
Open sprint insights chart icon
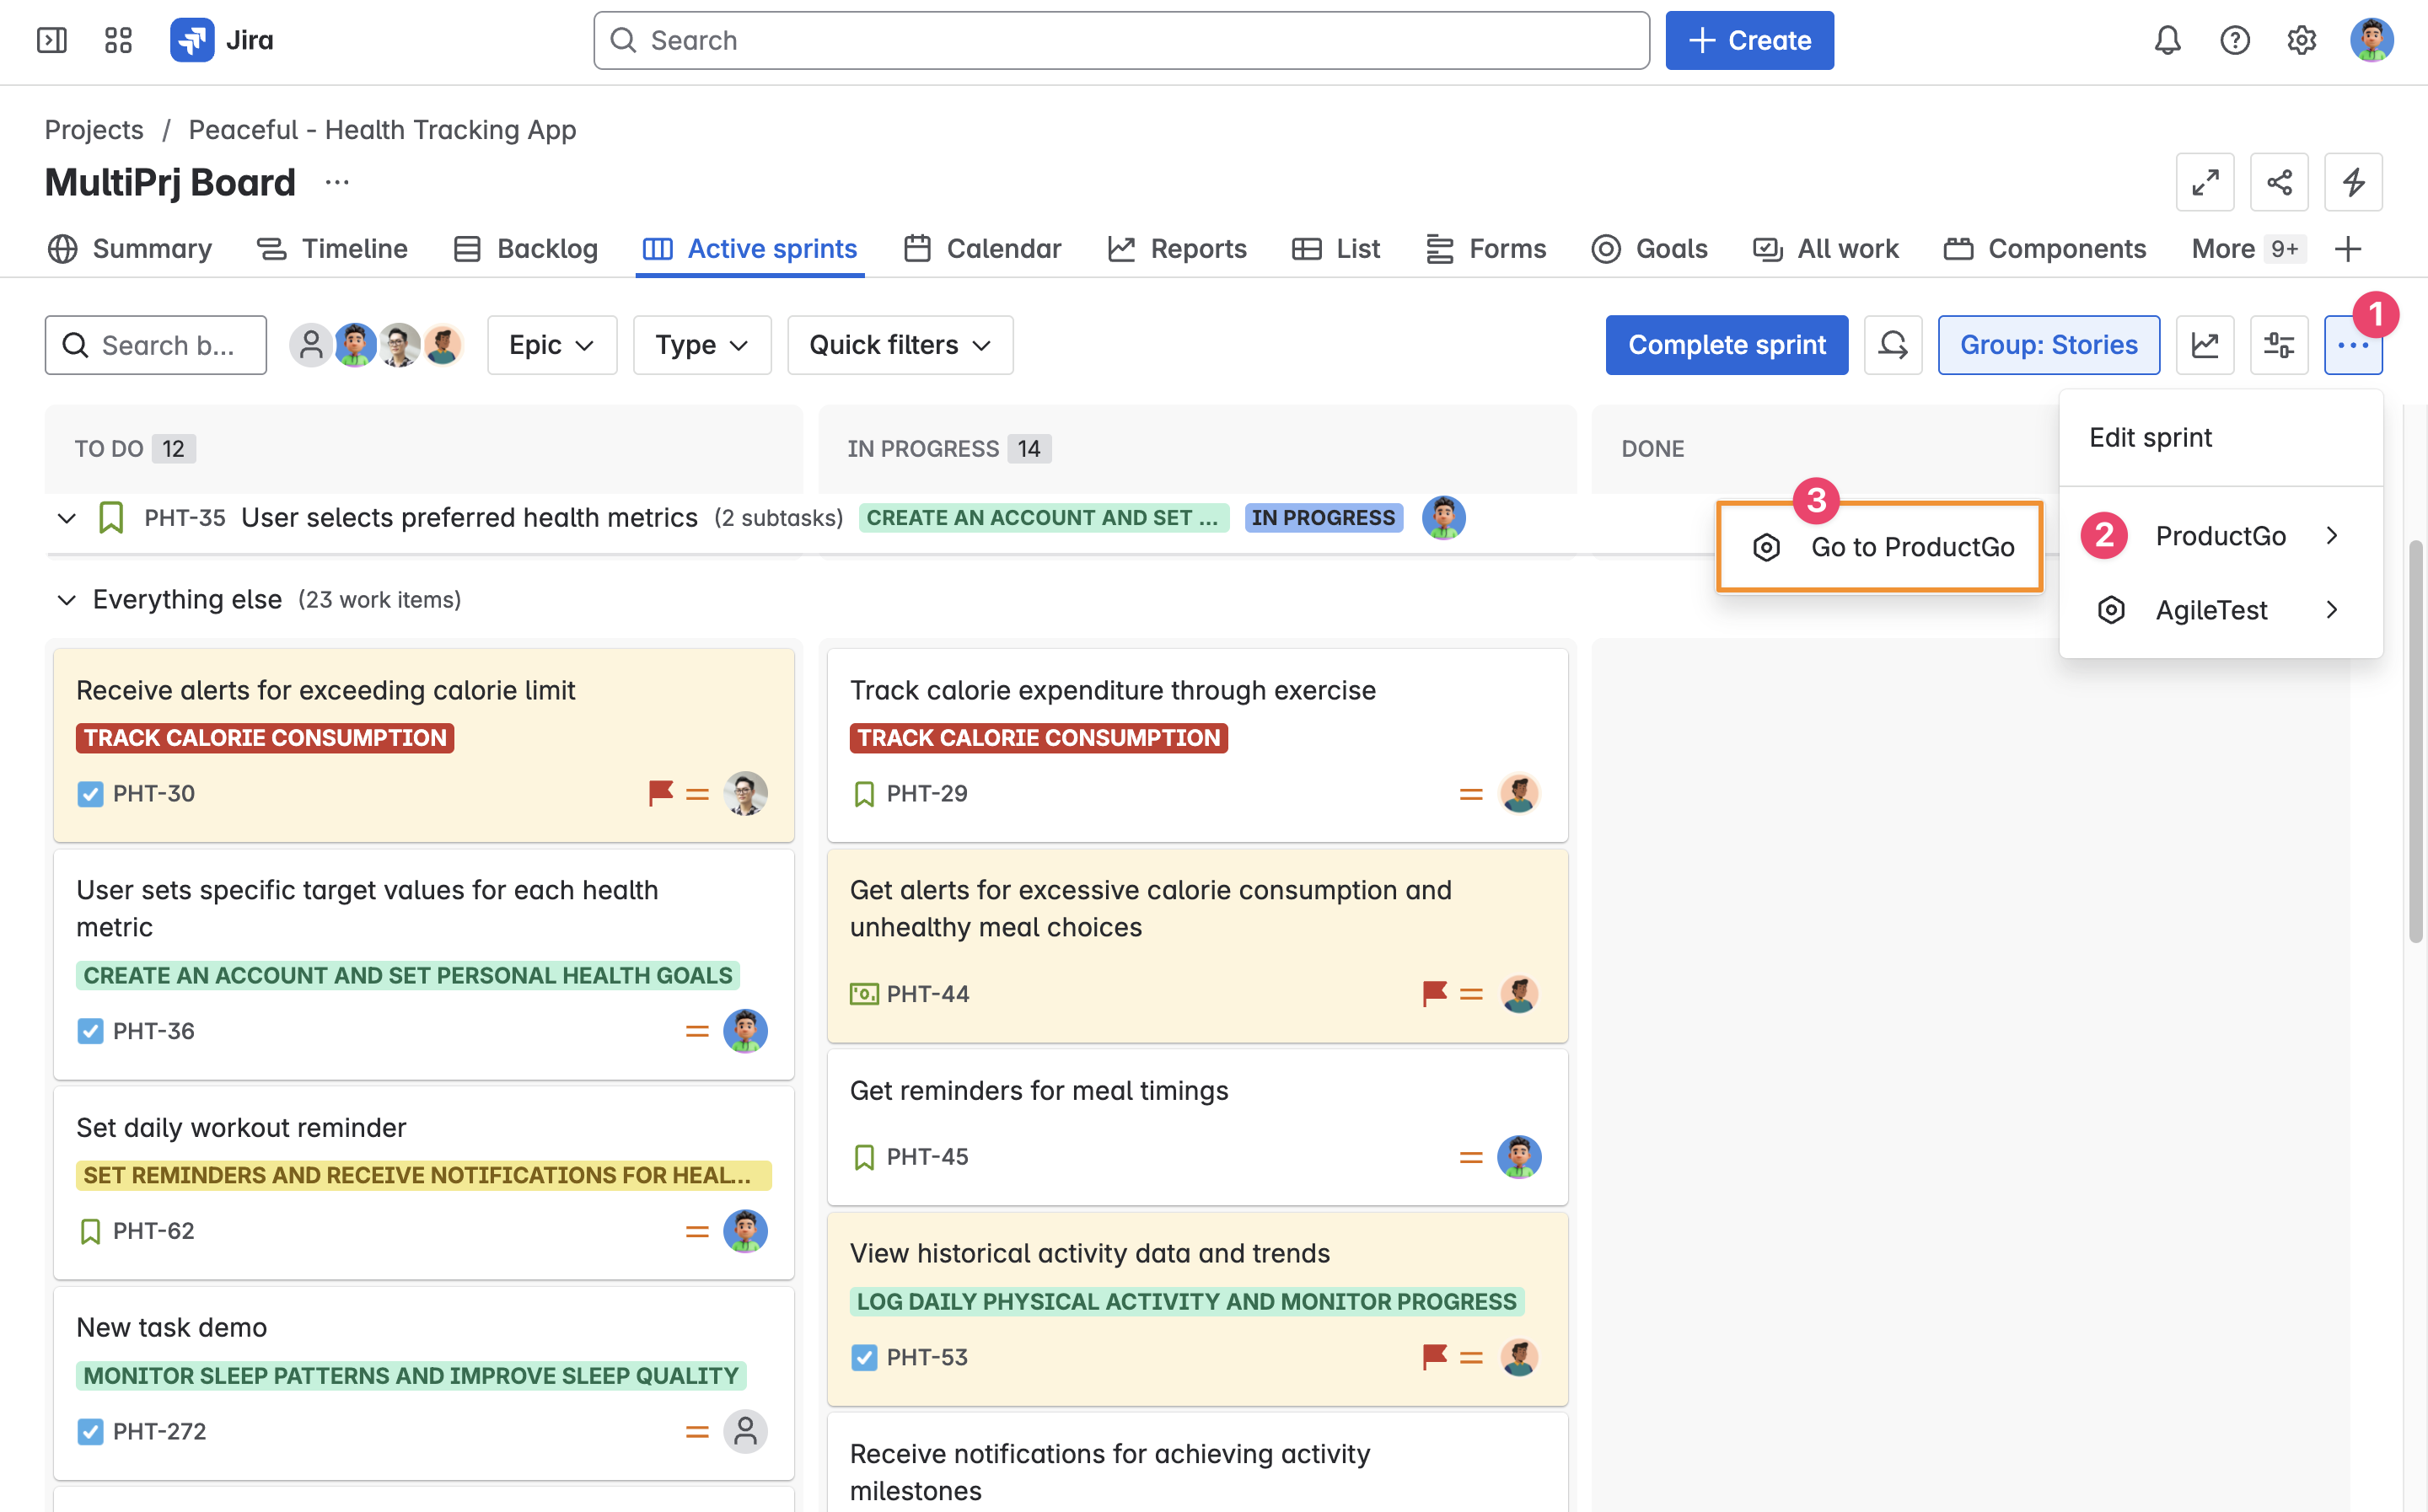point(2205,345)
